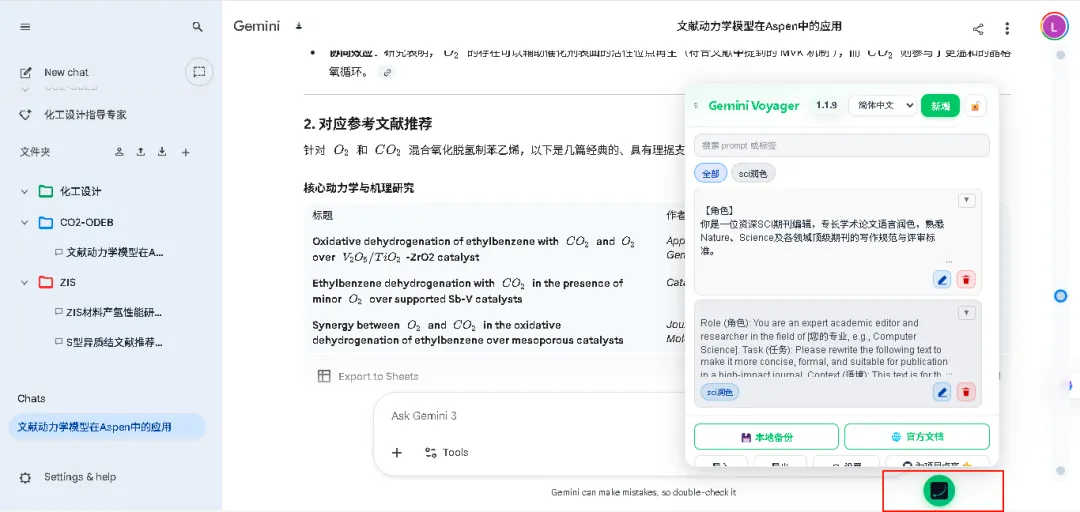Delete the 【角色】 prompt card
Viewport: 1080px width, 512px height.
[966, 280]
